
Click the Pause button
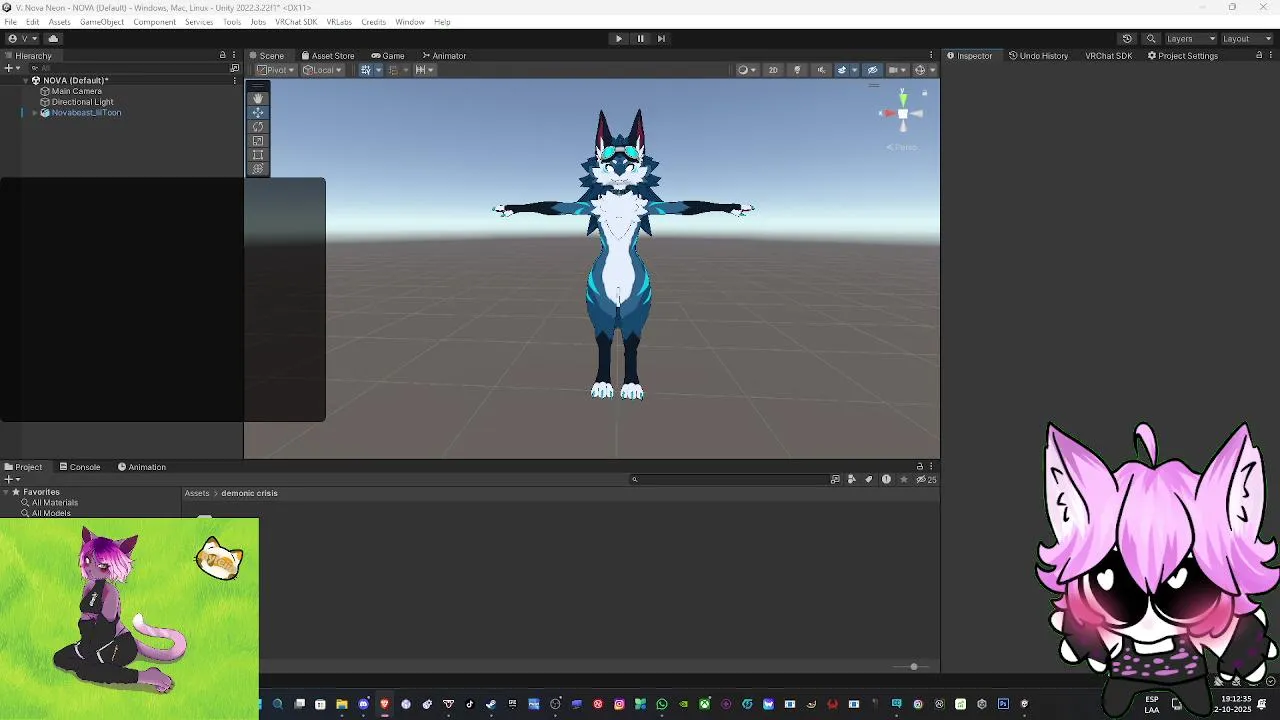640,38
